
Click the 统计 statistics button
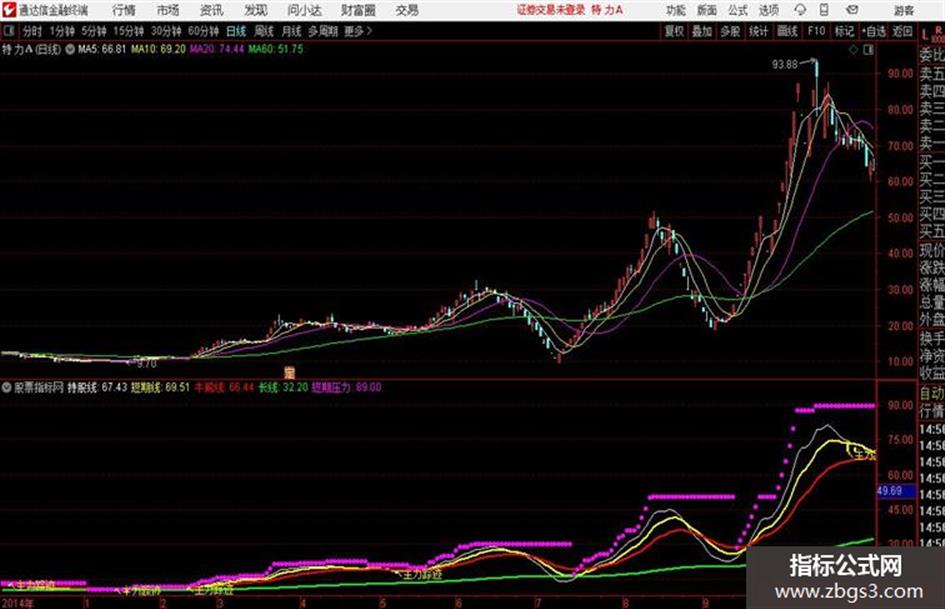(x=758, y=31)
